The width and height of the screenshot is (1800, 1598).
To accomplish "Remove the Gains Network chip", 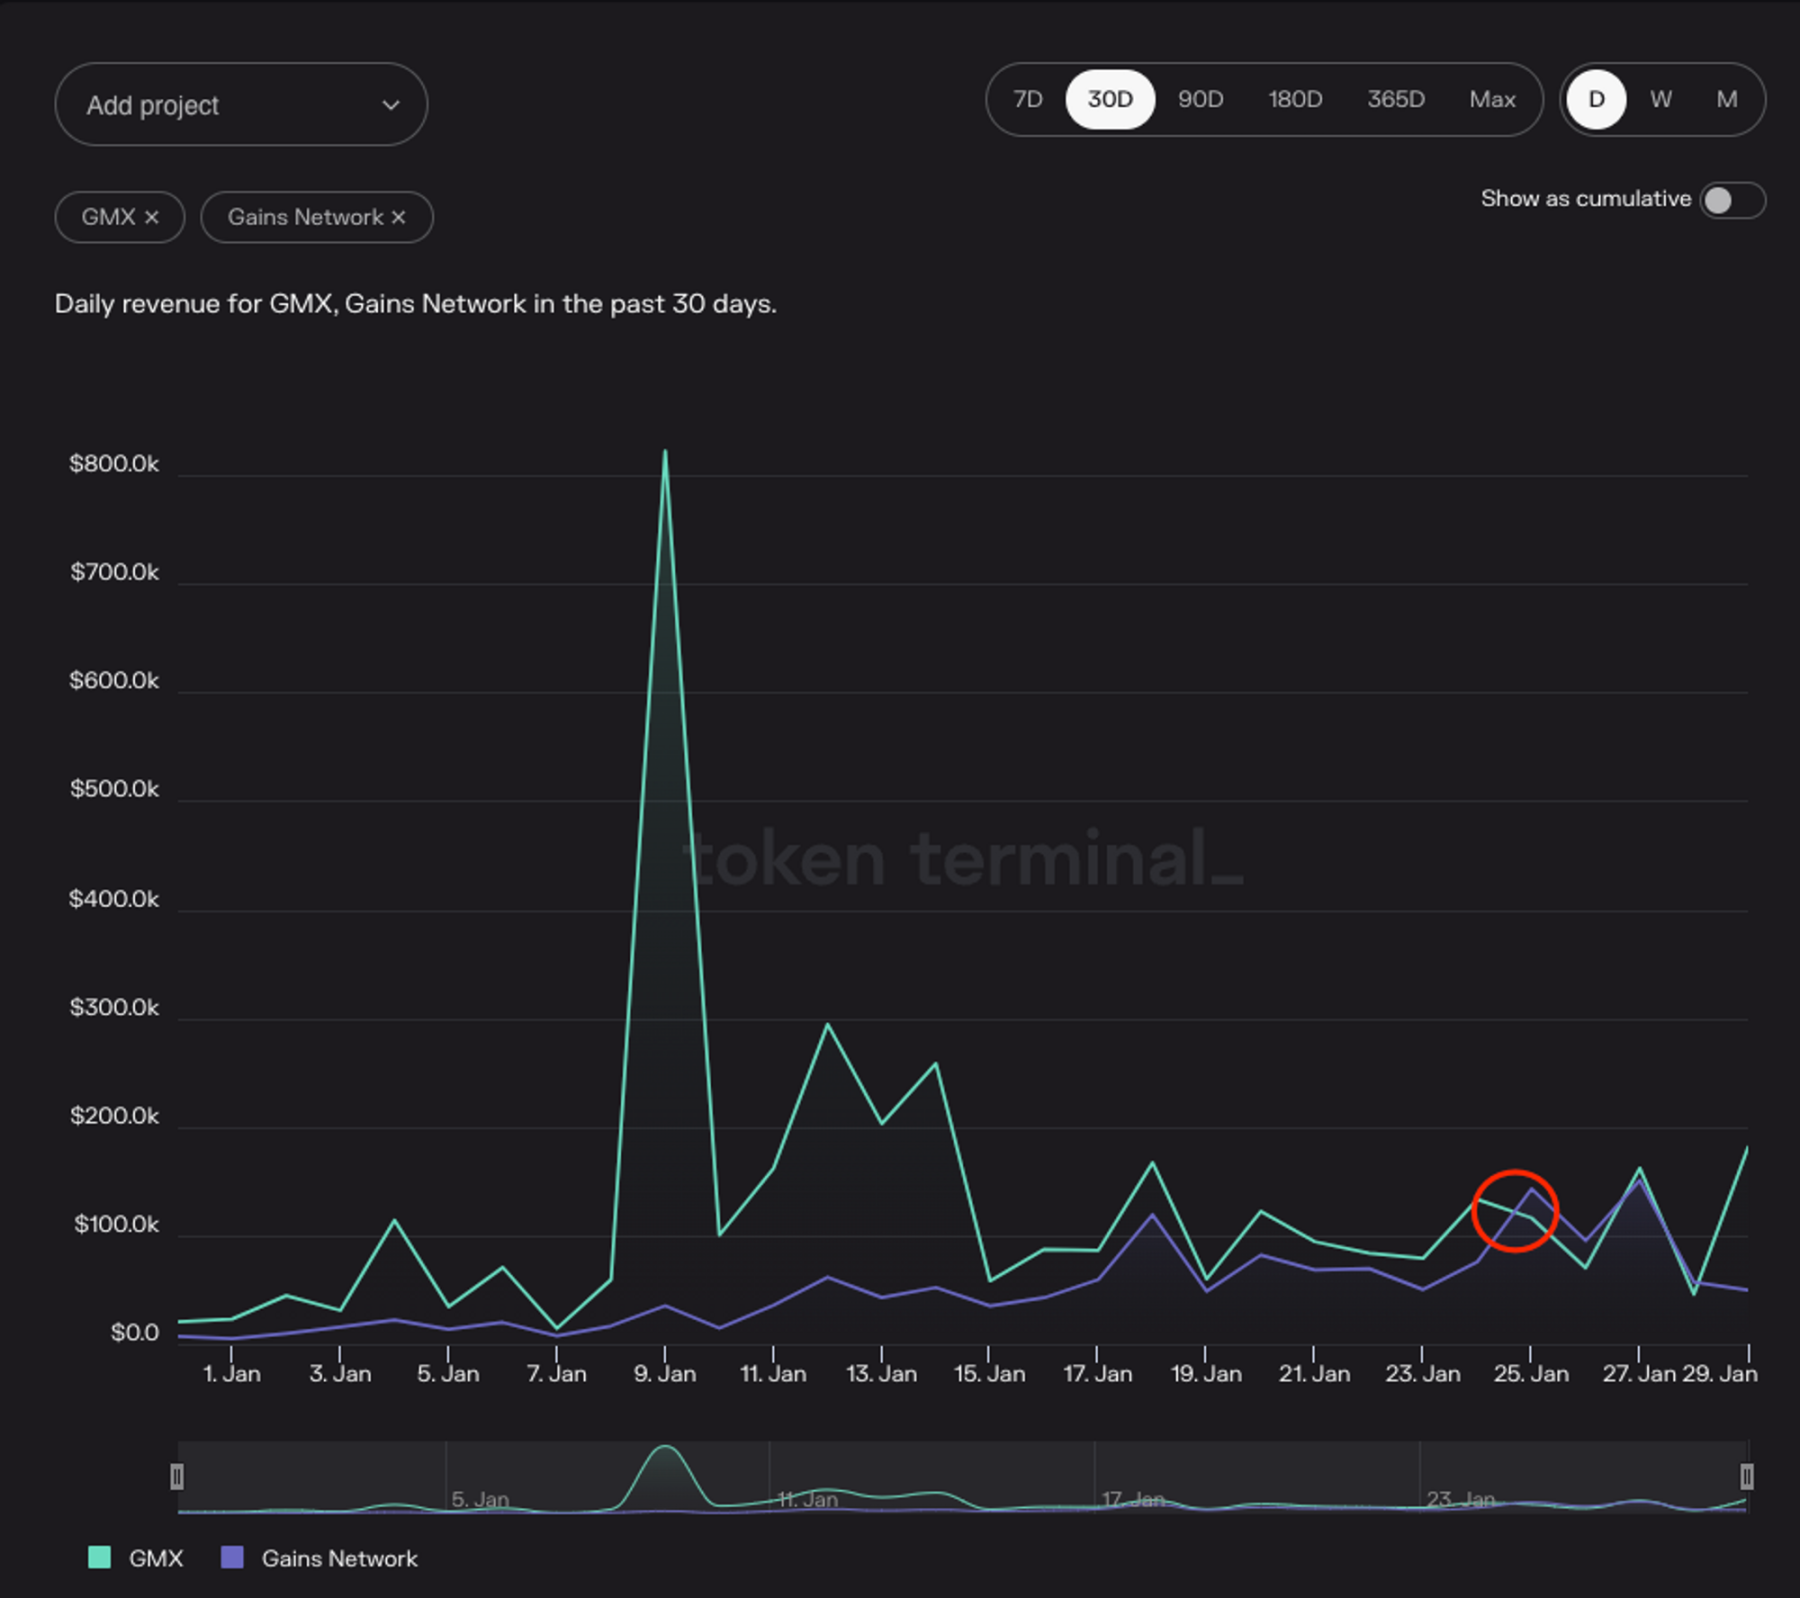I will pos(399,217).
